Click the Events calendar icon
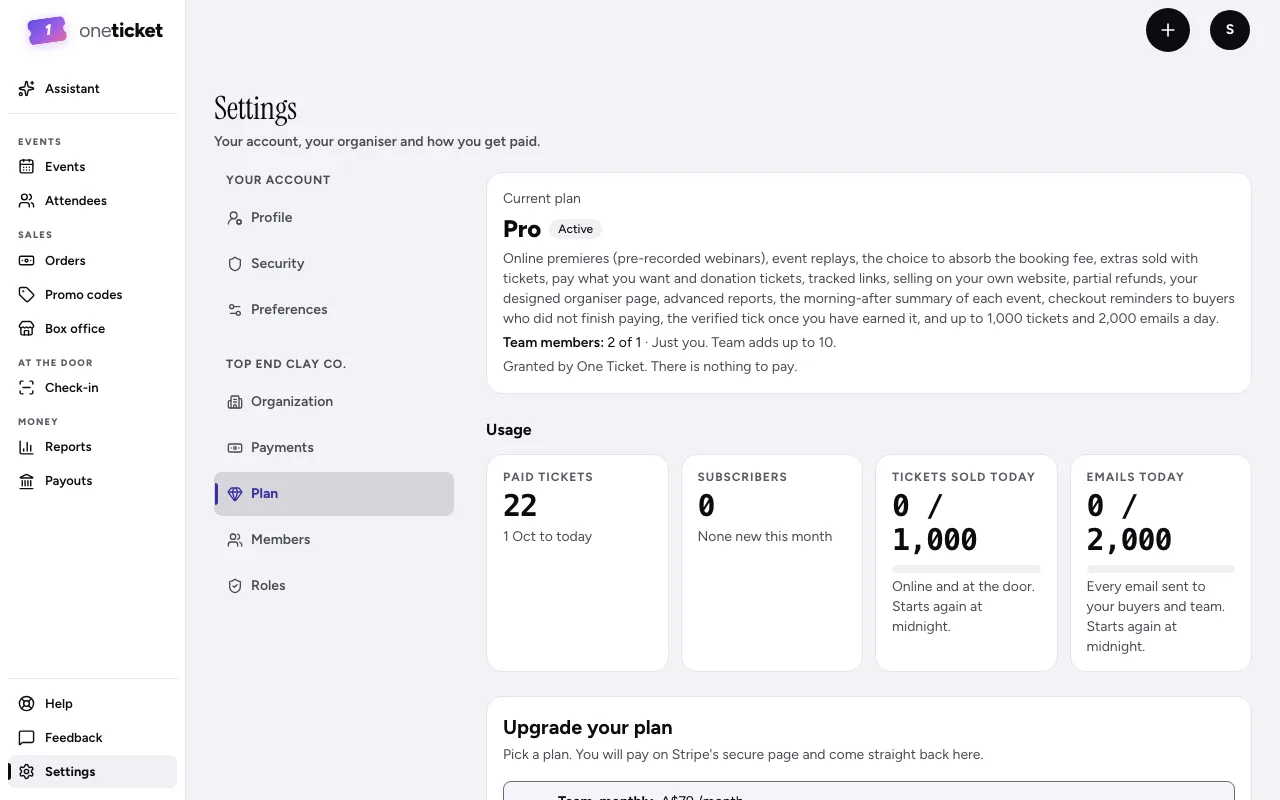 pyautogui.click(x=27, y=167)
